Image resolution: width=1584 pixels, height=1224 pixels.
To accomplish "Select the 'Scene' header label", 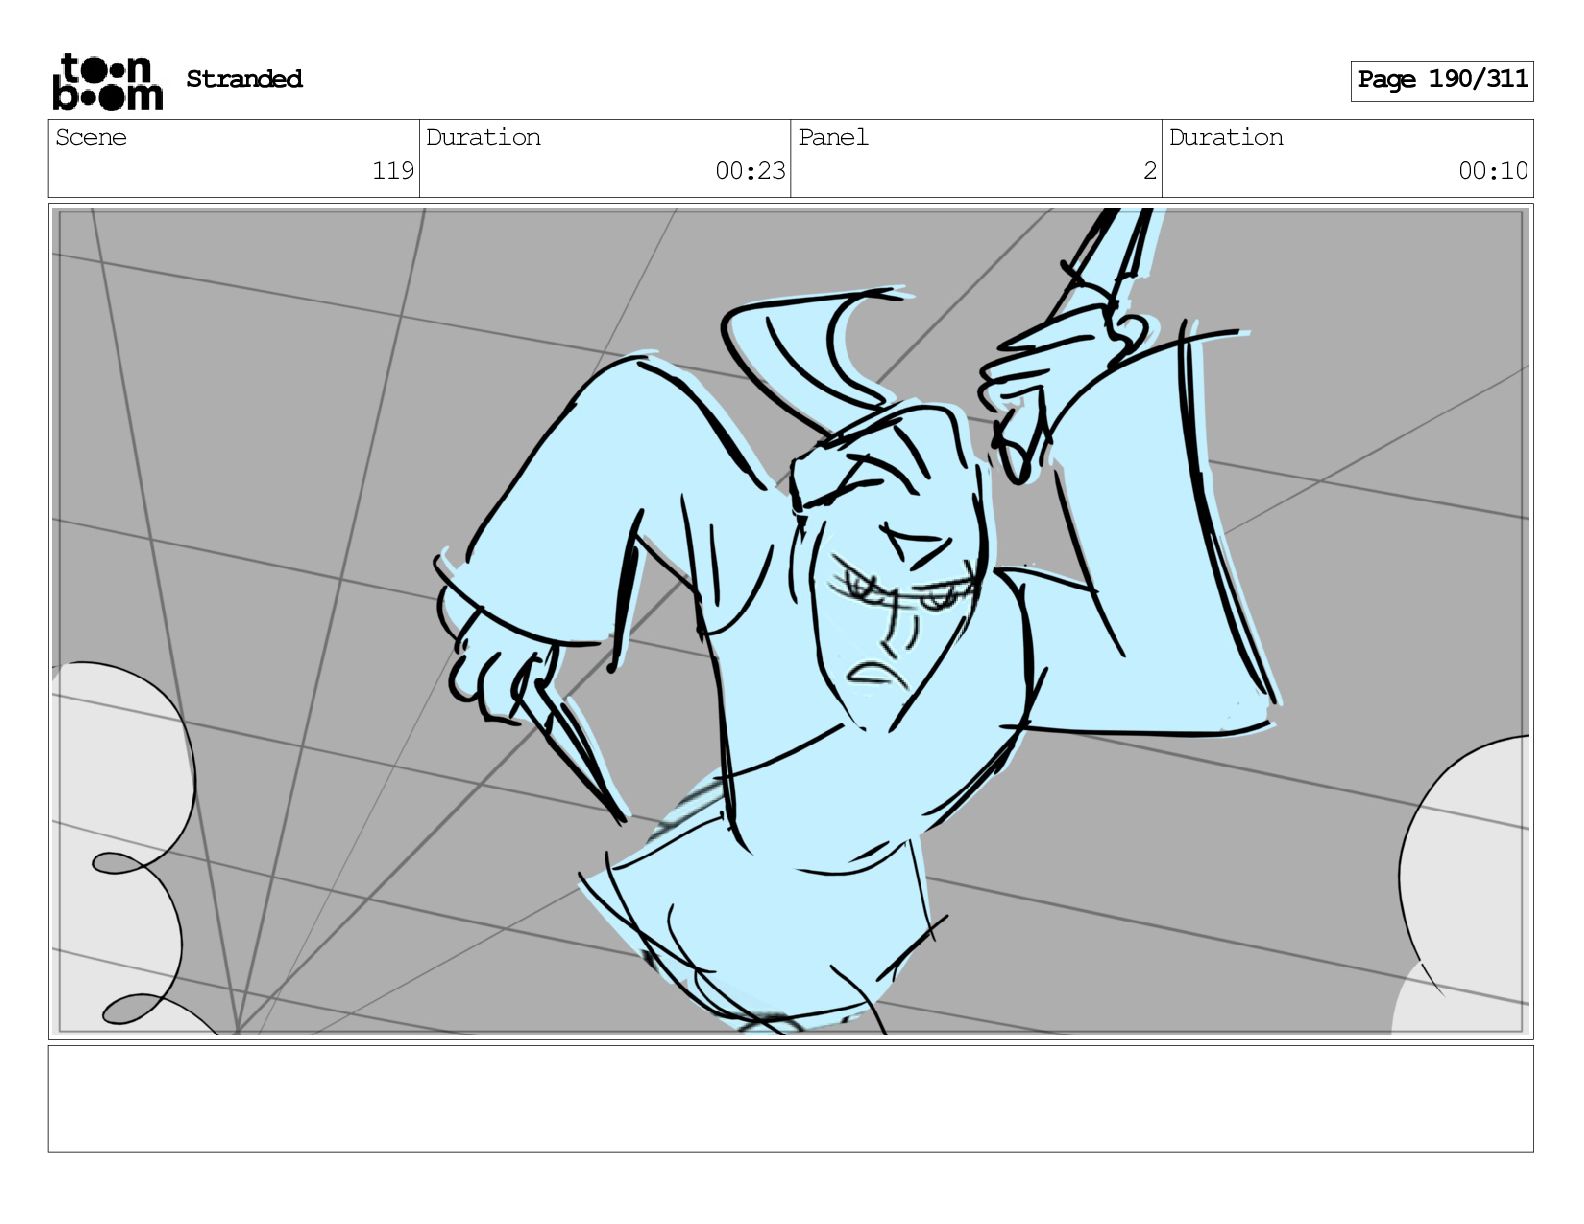I will (x=91, y=137).
